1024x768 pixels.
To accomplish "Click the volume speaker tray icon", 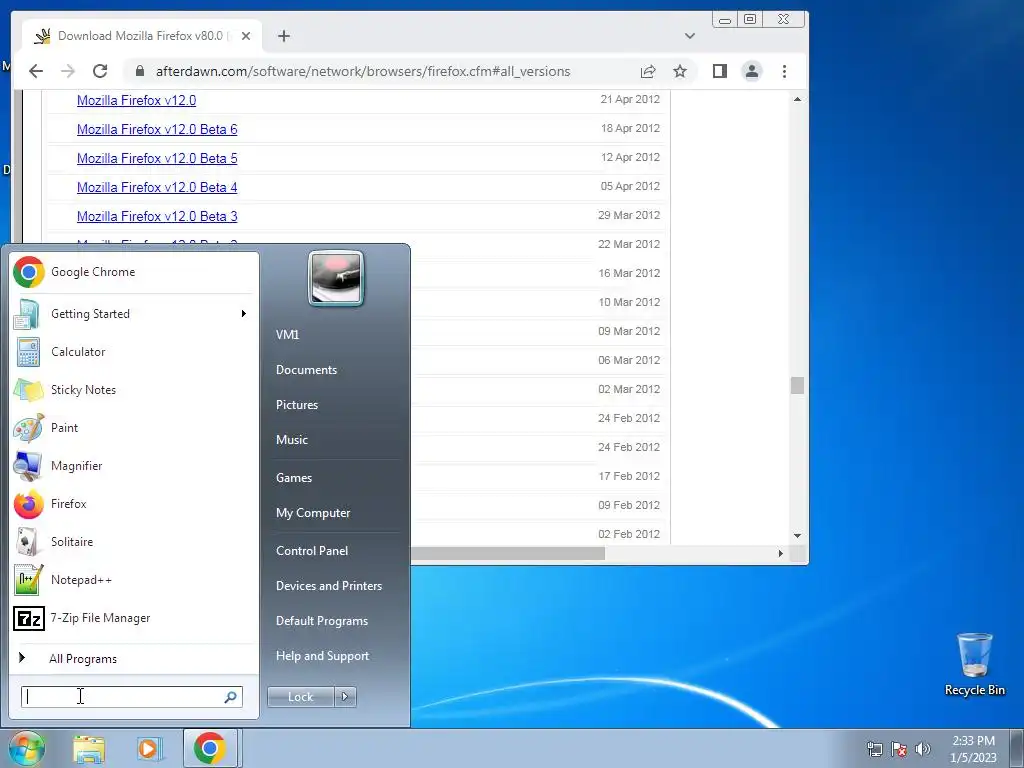I will (923, 749).
